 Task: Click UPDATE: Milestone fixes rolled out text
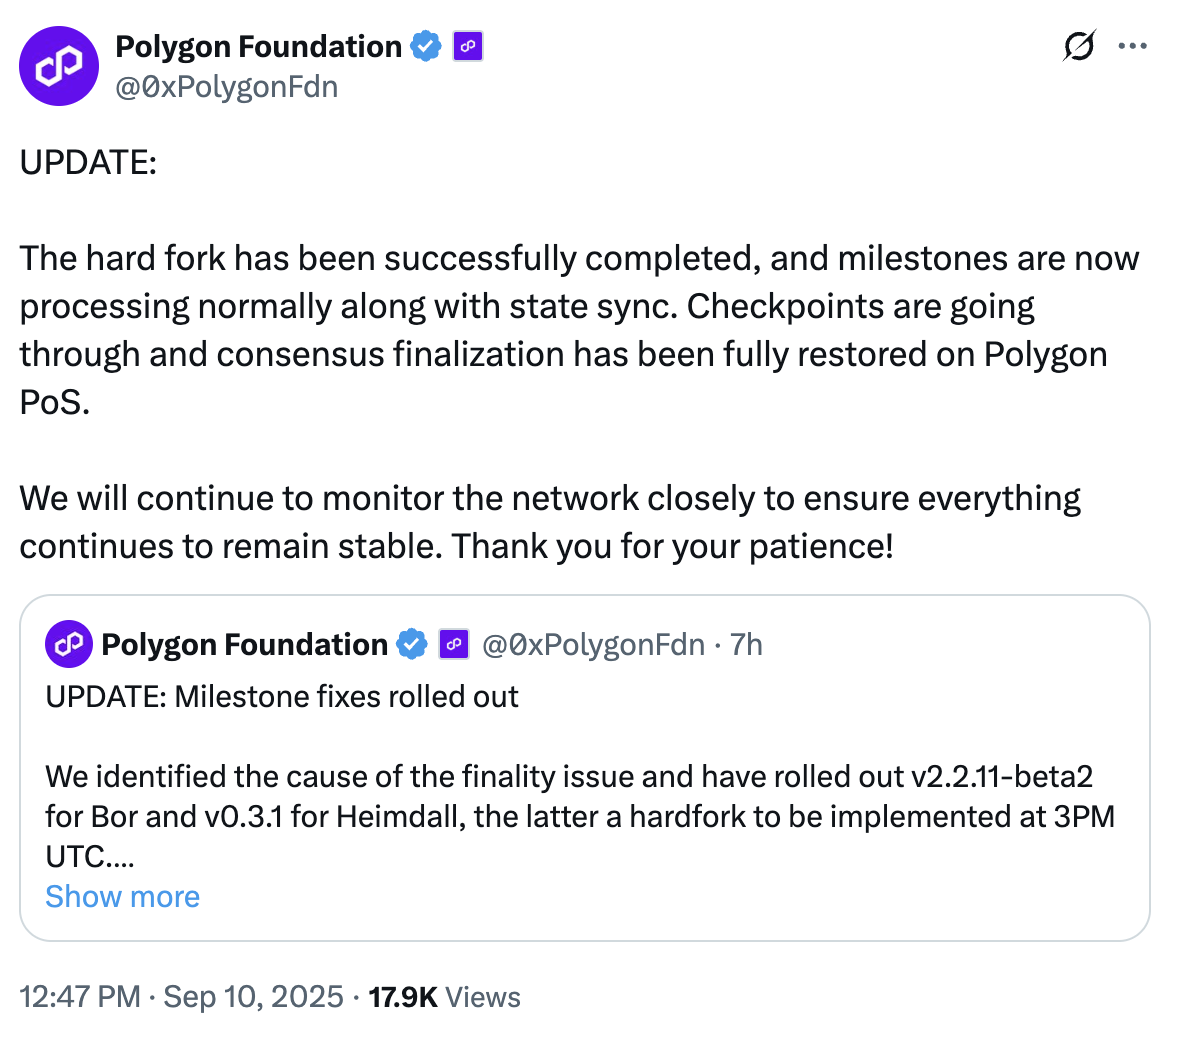tap(281, 696)
